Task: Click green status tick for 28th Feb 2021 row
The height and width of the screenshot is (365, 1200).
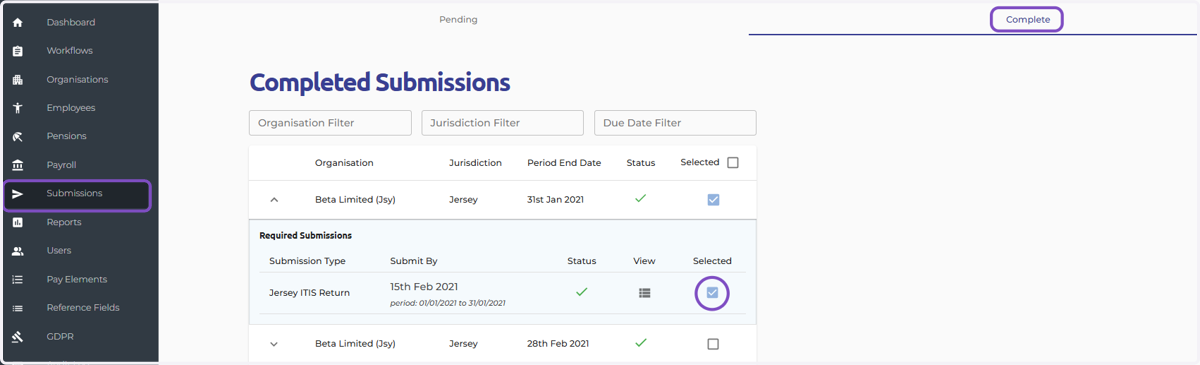Action: [640, 343]
